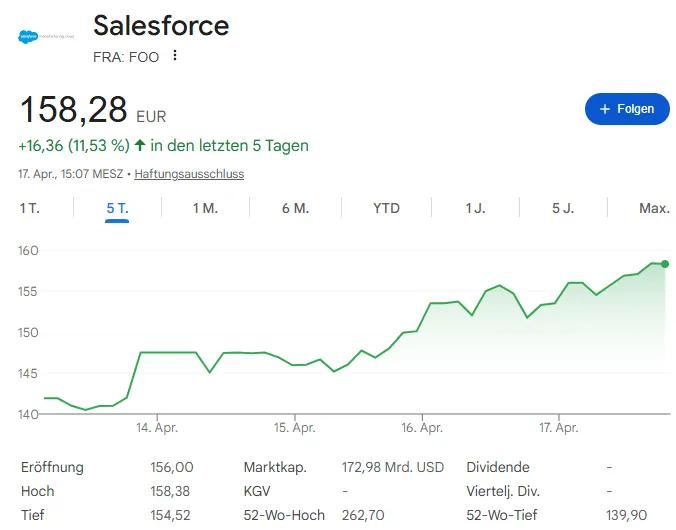View the 5 J. chart range
Image resolution: width=676 pixels, height=530 pixels.
563,208
